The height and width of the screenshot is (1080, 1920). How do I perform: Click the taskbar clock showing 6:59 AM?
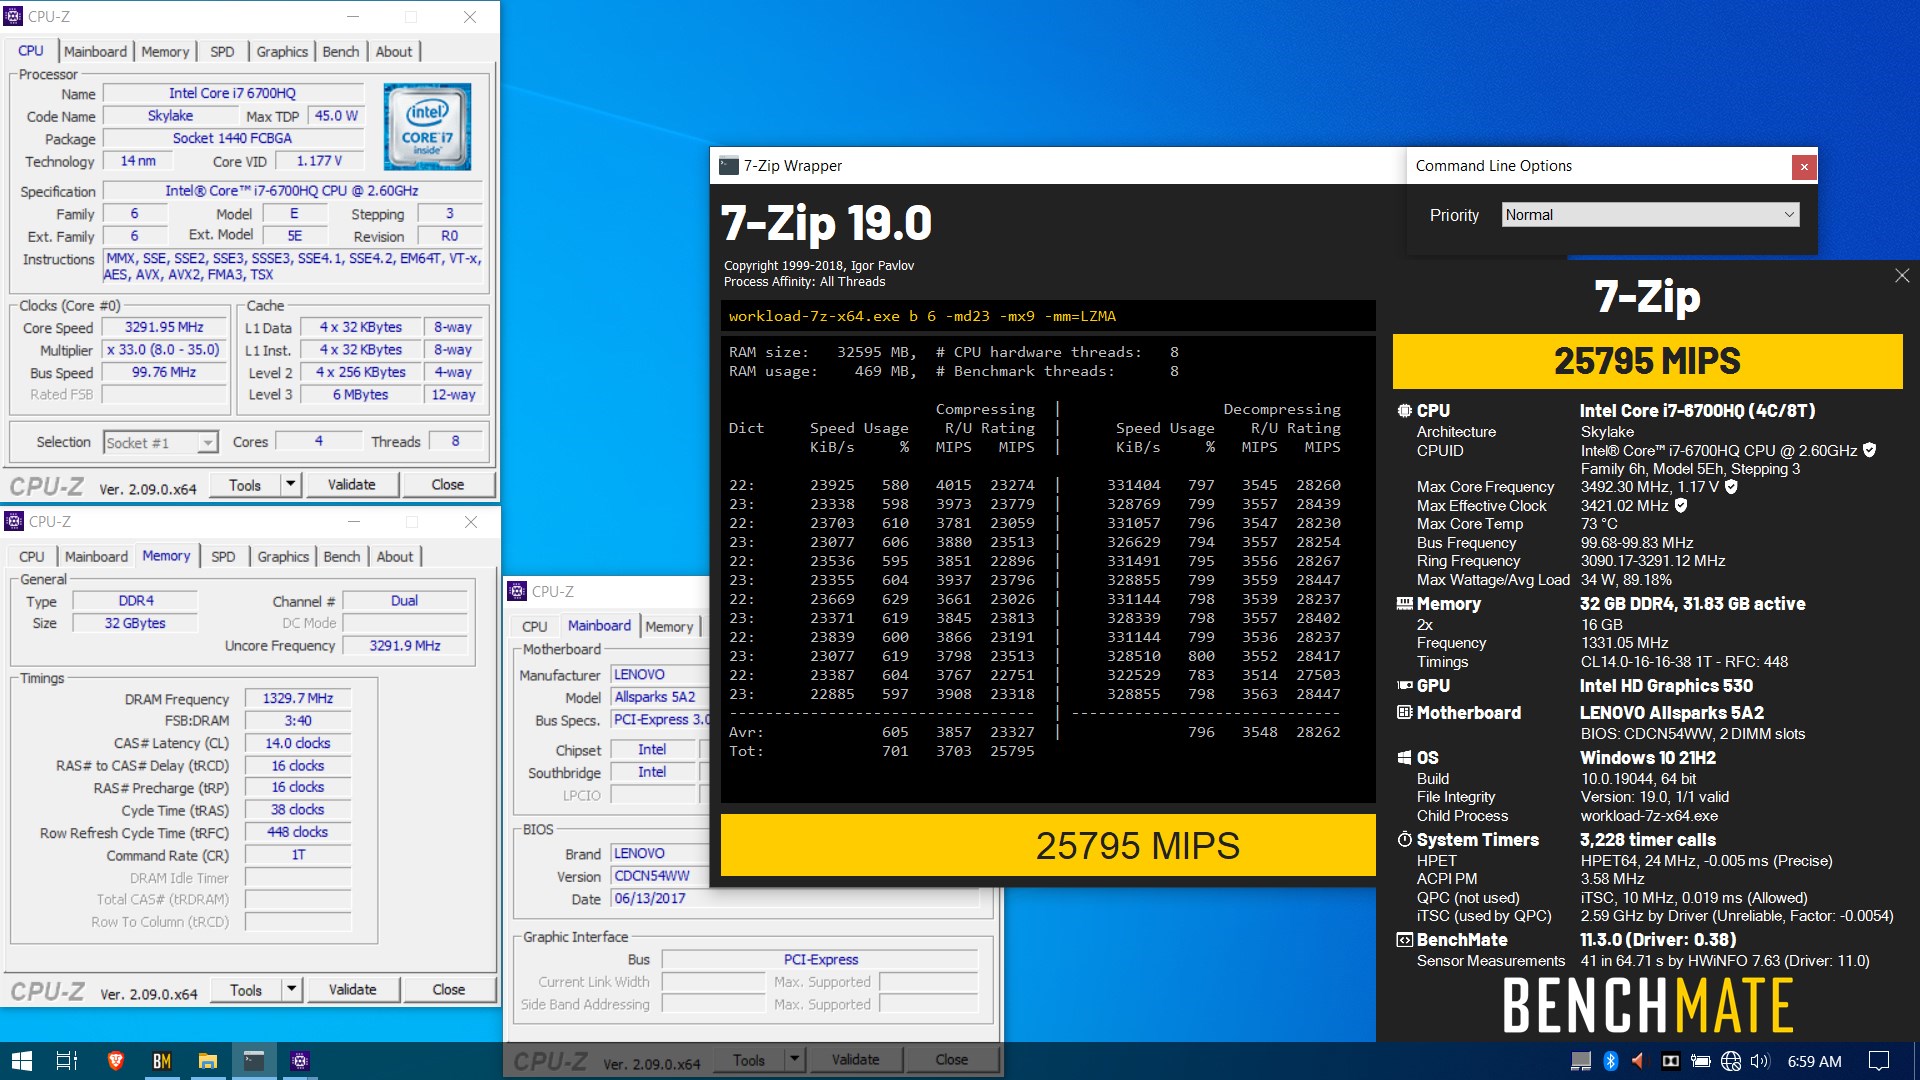[x=1814, y=1061]
